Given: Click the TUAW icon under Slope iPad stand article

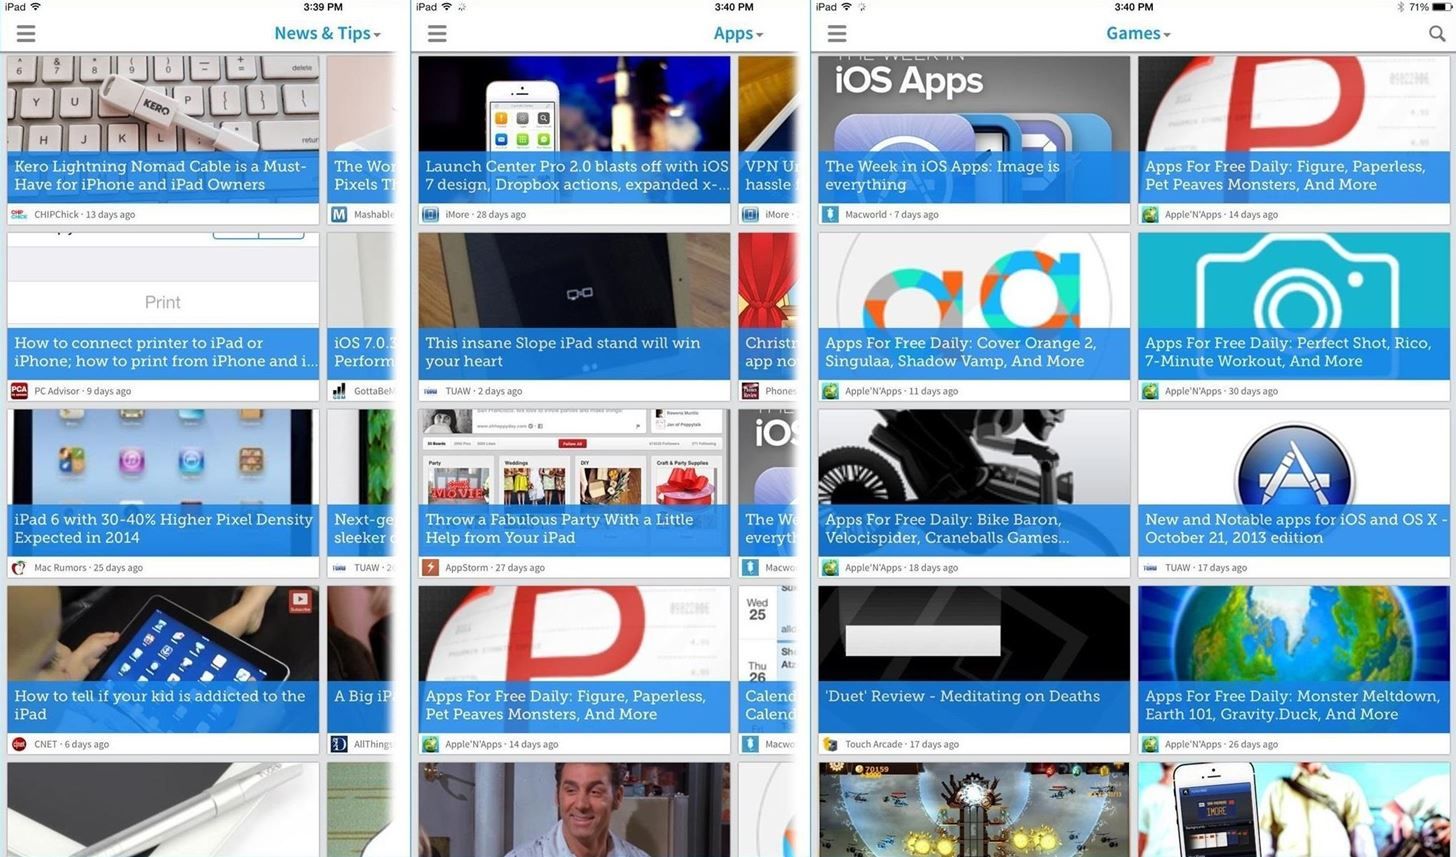Looking at the screenshot, I should pos(430,390).
